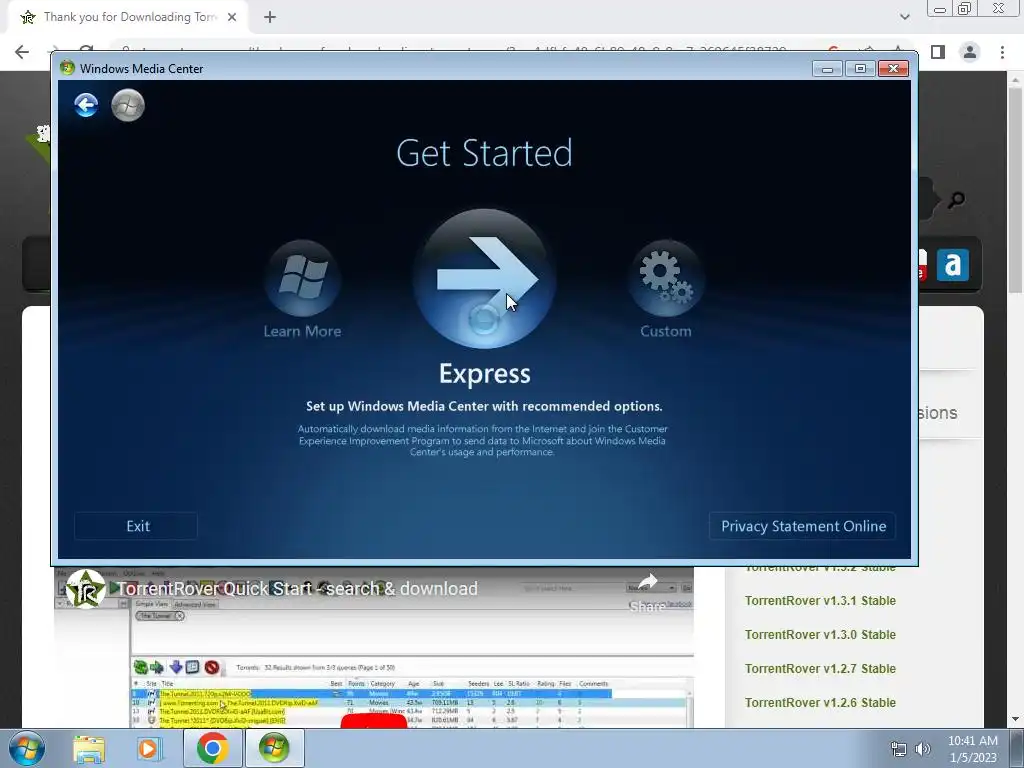Launch Windows Media Player from taskbar
The width and height of the screenshot is (1024, 768).
(149, 748)
